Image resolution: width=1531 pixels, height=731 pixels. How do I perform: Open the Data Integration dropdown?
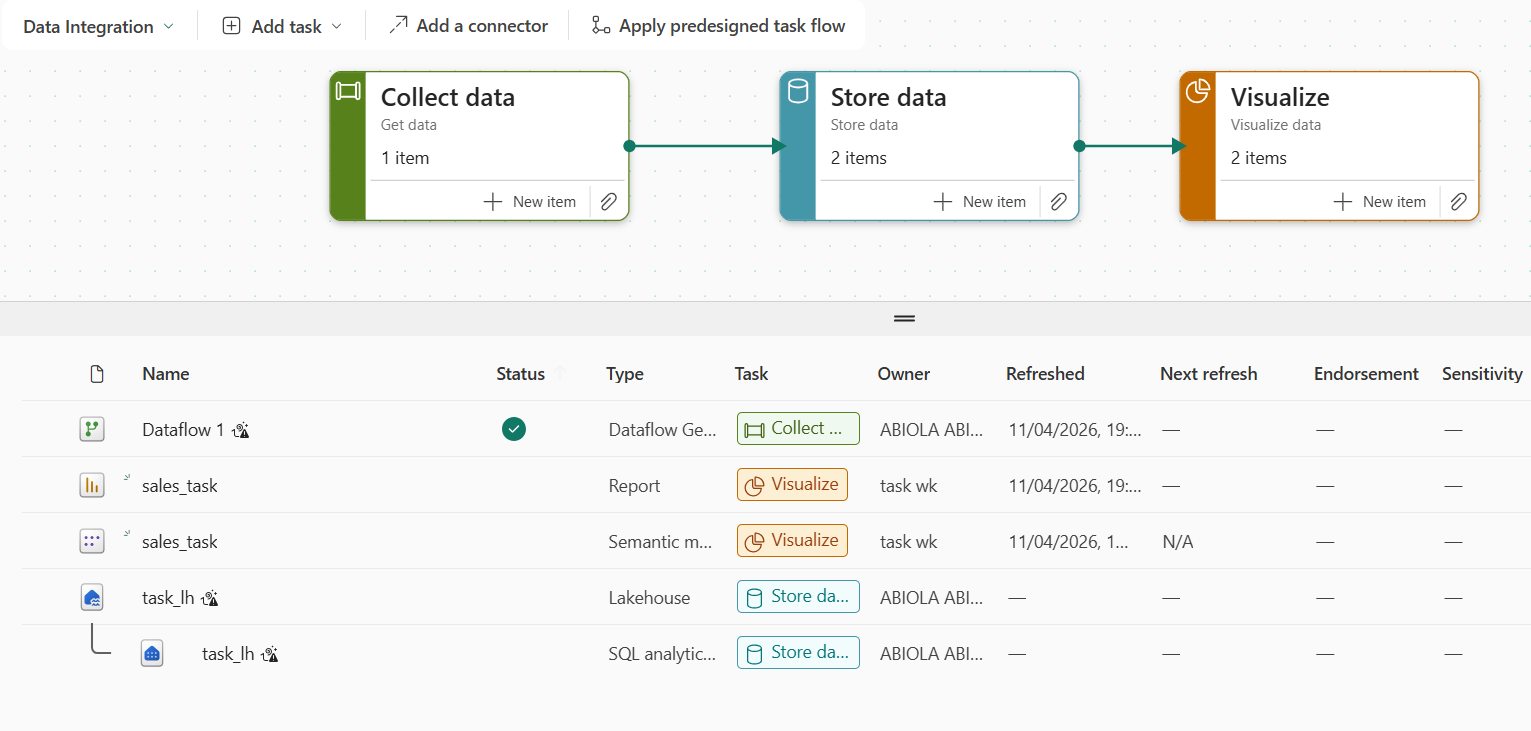pyautogui.click(x=98, y=27)
